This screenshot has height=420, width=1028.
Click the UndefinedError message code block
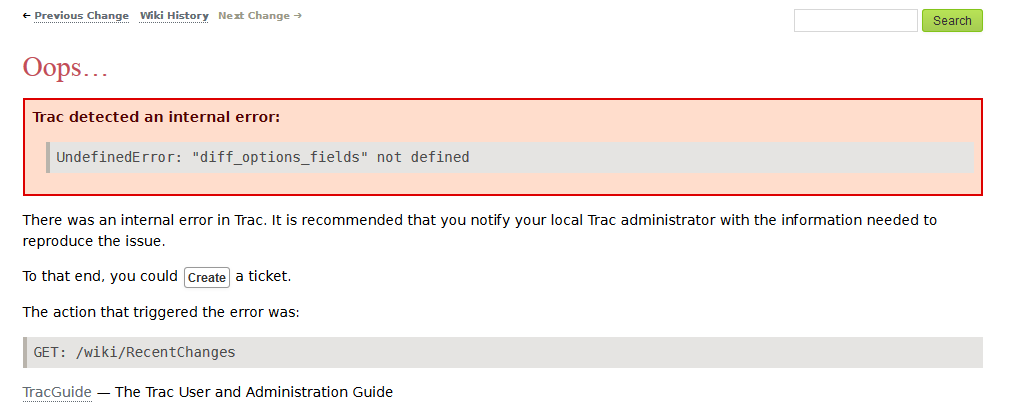(x=509, y=157)
